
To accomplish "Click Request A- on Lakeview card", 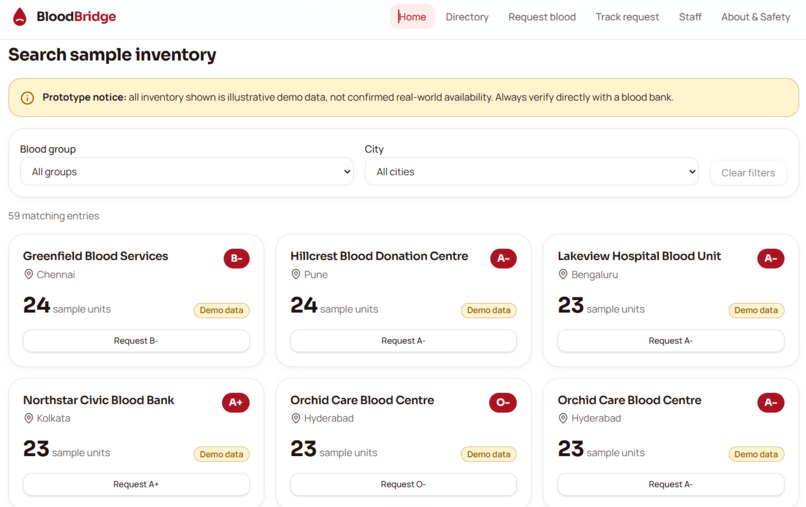I will tap(671, 341).
